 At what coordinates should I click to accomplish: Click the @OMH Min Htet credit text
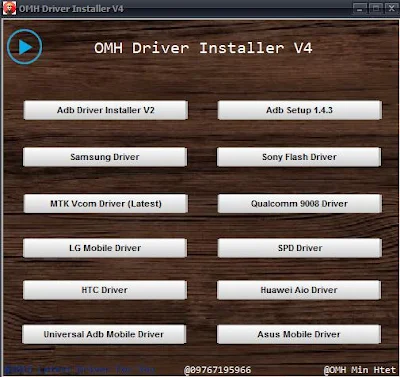click(360, 370)
